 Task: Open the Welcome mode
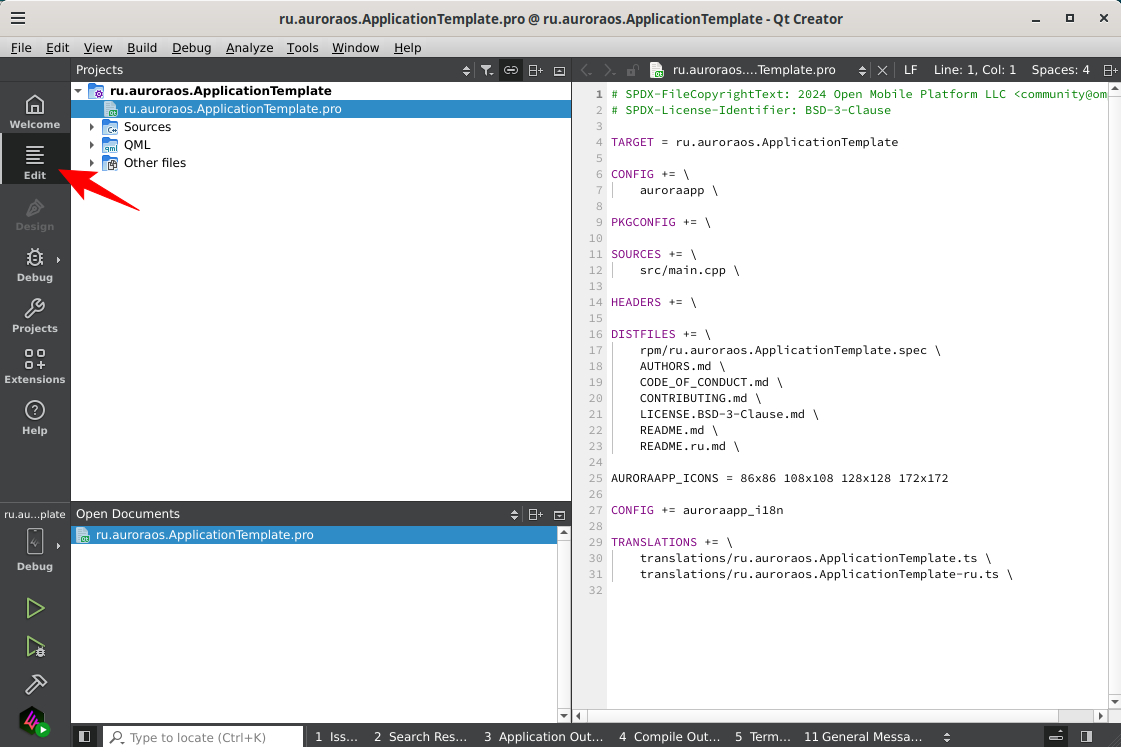(x=34, y=112)
